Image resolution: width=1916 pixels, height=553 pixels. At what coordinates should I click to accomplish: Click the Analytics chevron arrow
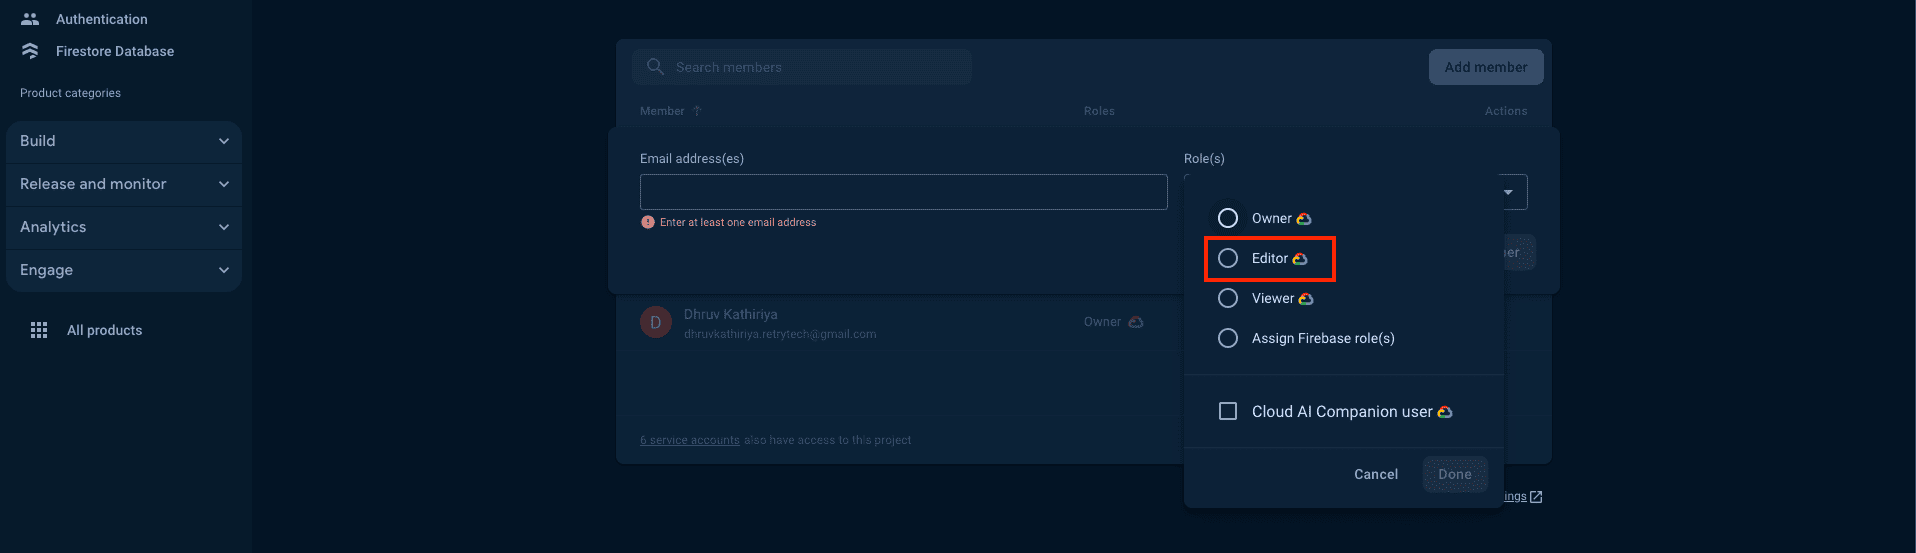pyautogui.click(x=224, y=227)
